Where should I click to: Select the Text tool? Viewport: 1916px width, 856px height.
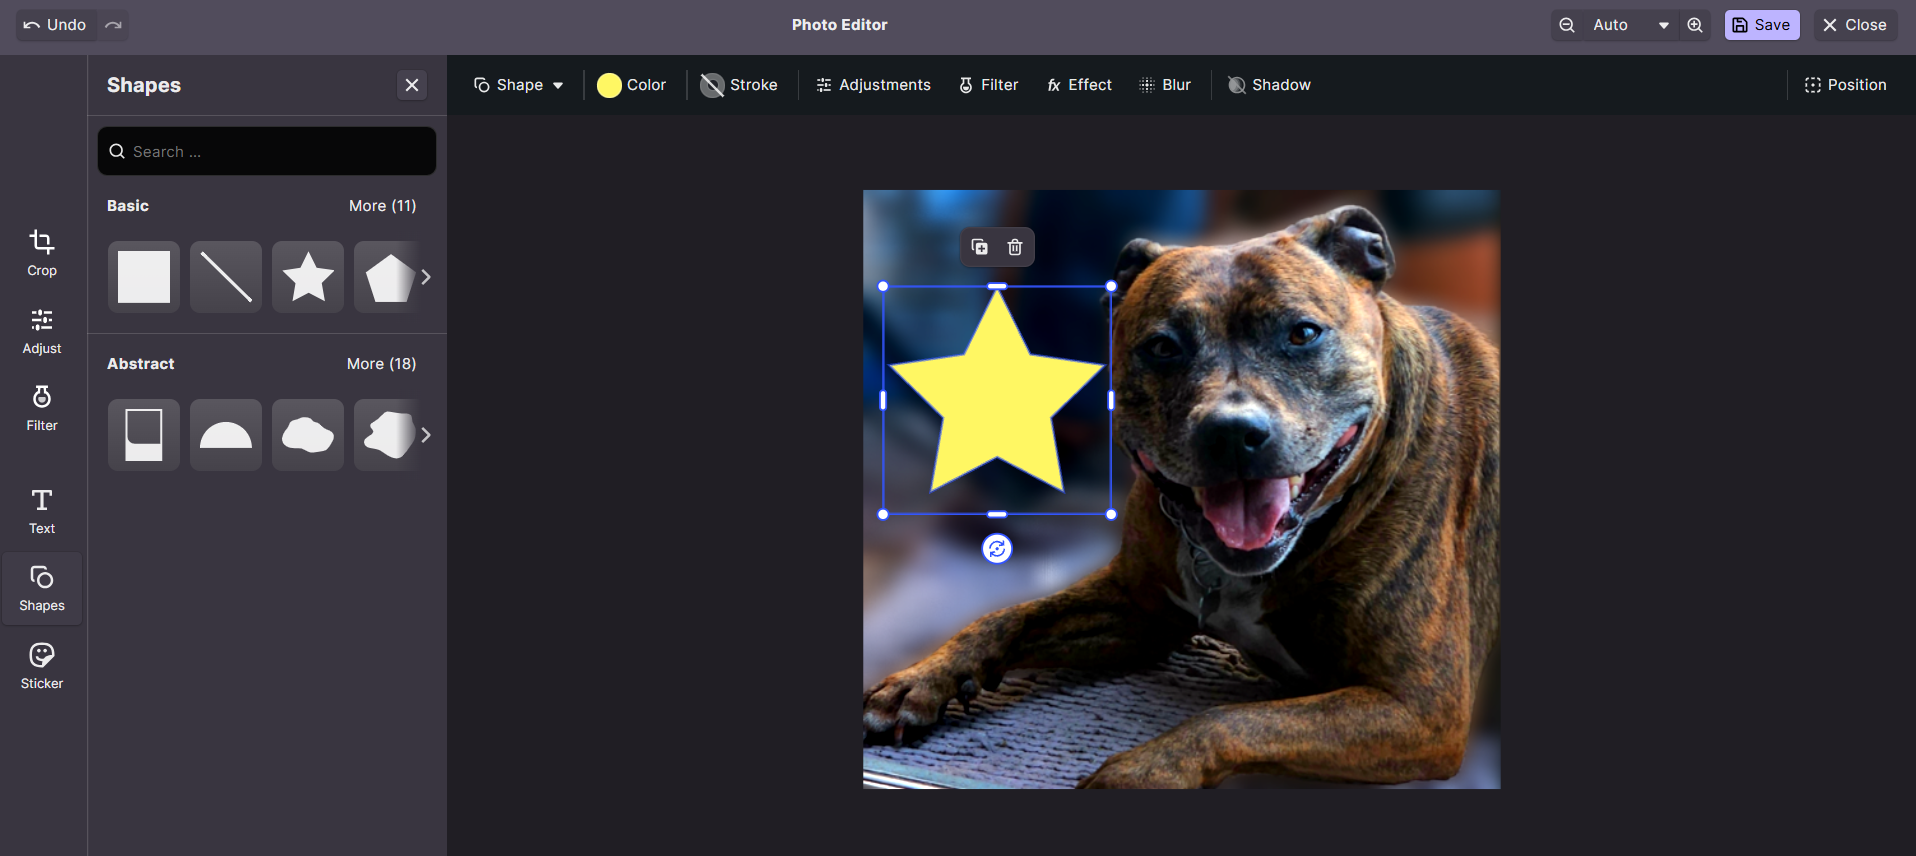point(42,511)
